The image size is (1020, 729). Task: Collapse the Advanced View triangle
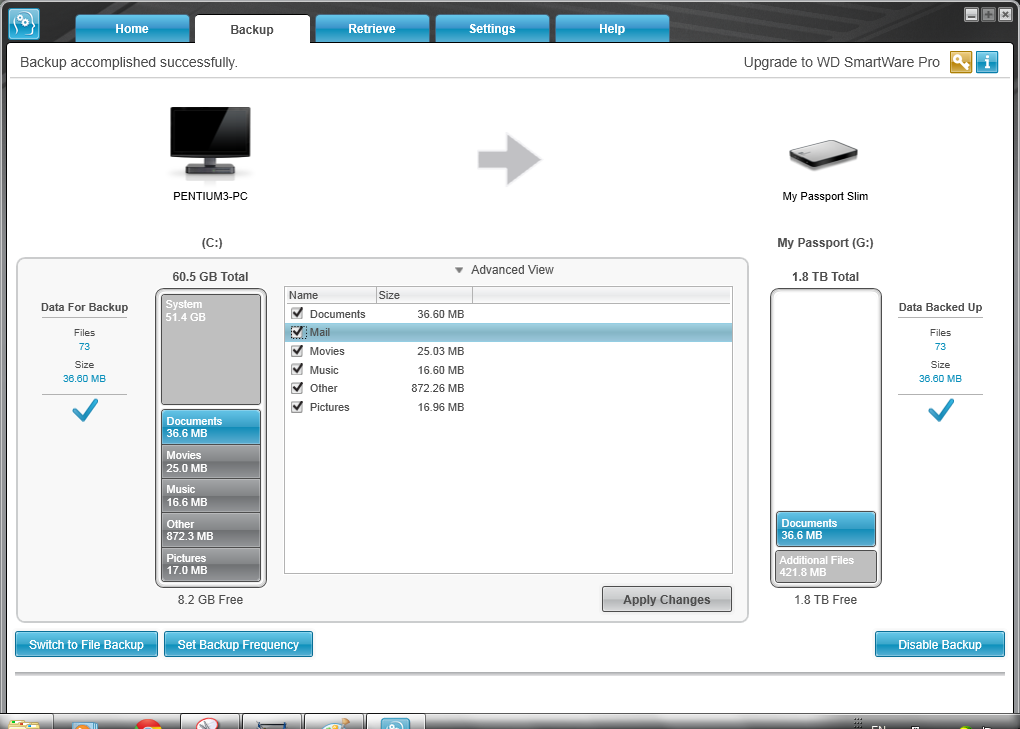pyautogui.click(x=459, y=270)
